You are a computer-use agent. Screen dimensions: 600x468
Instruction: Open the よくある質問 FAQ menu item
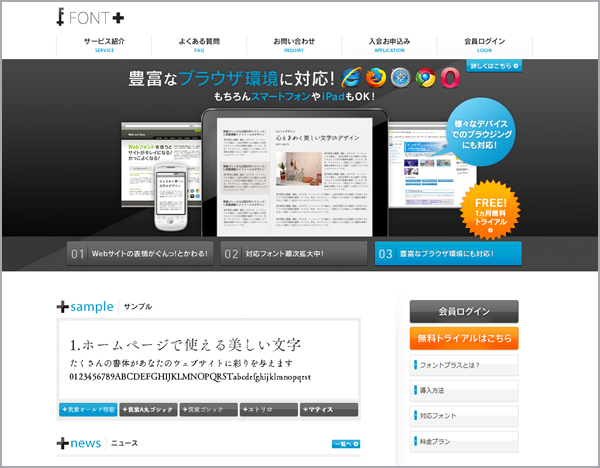click(x=199, y=44)
